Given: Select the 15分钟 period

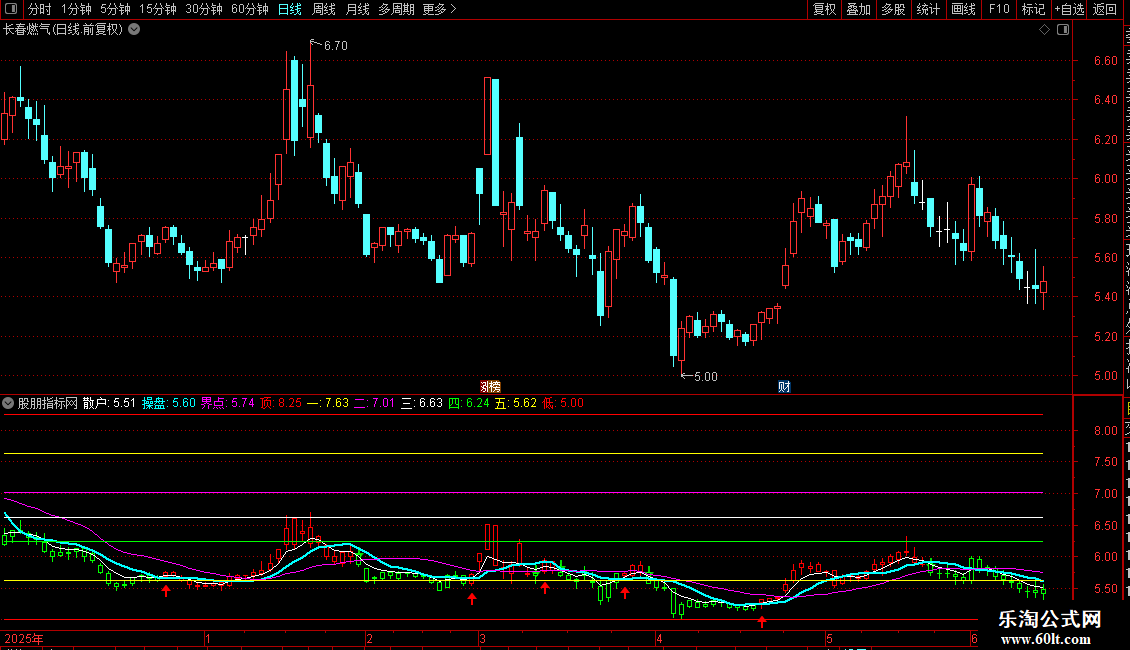Looking at the screenshot, I should point(158,9).
